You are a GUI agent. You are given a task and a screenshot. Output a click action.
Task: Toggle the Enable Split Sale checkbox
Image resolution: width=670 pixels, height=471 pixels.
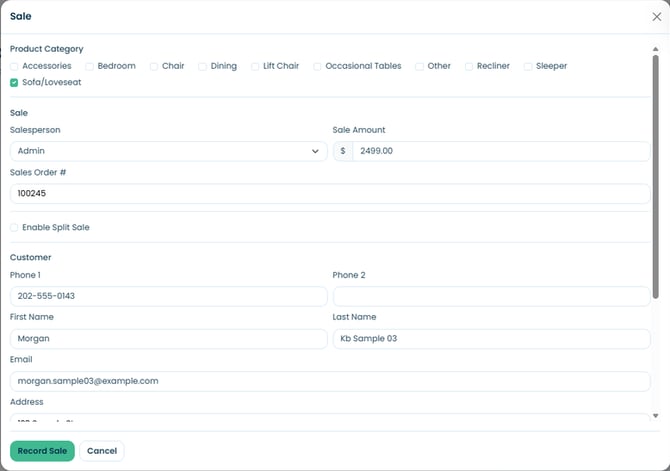(x=14, y=227)
